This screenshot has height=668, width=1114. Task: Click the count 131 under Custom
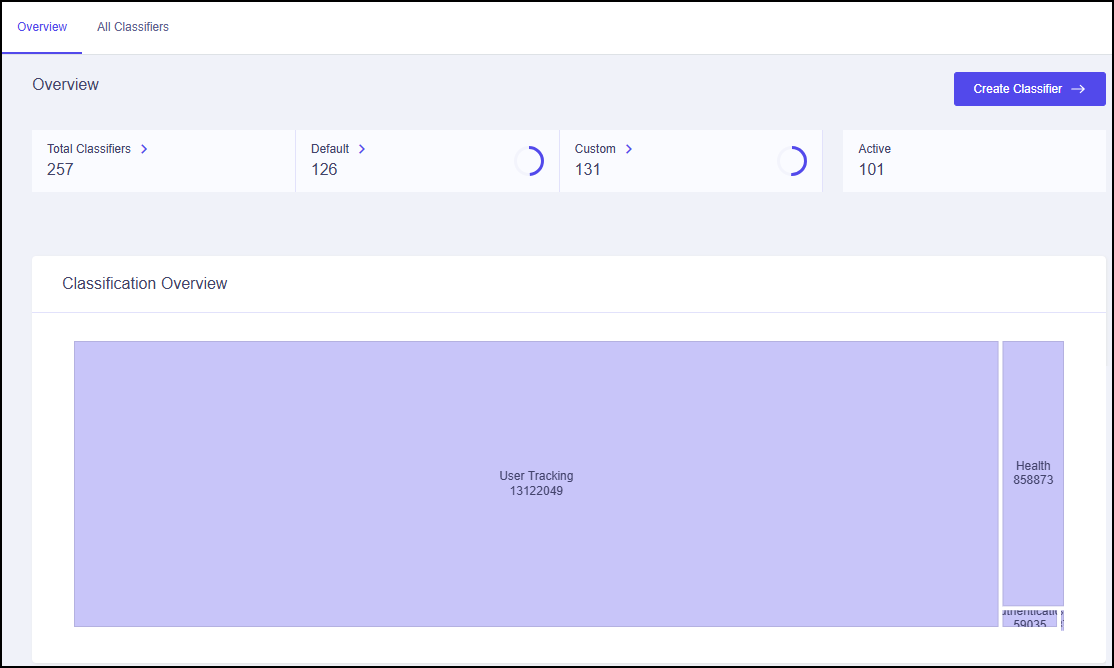[588, 169]
